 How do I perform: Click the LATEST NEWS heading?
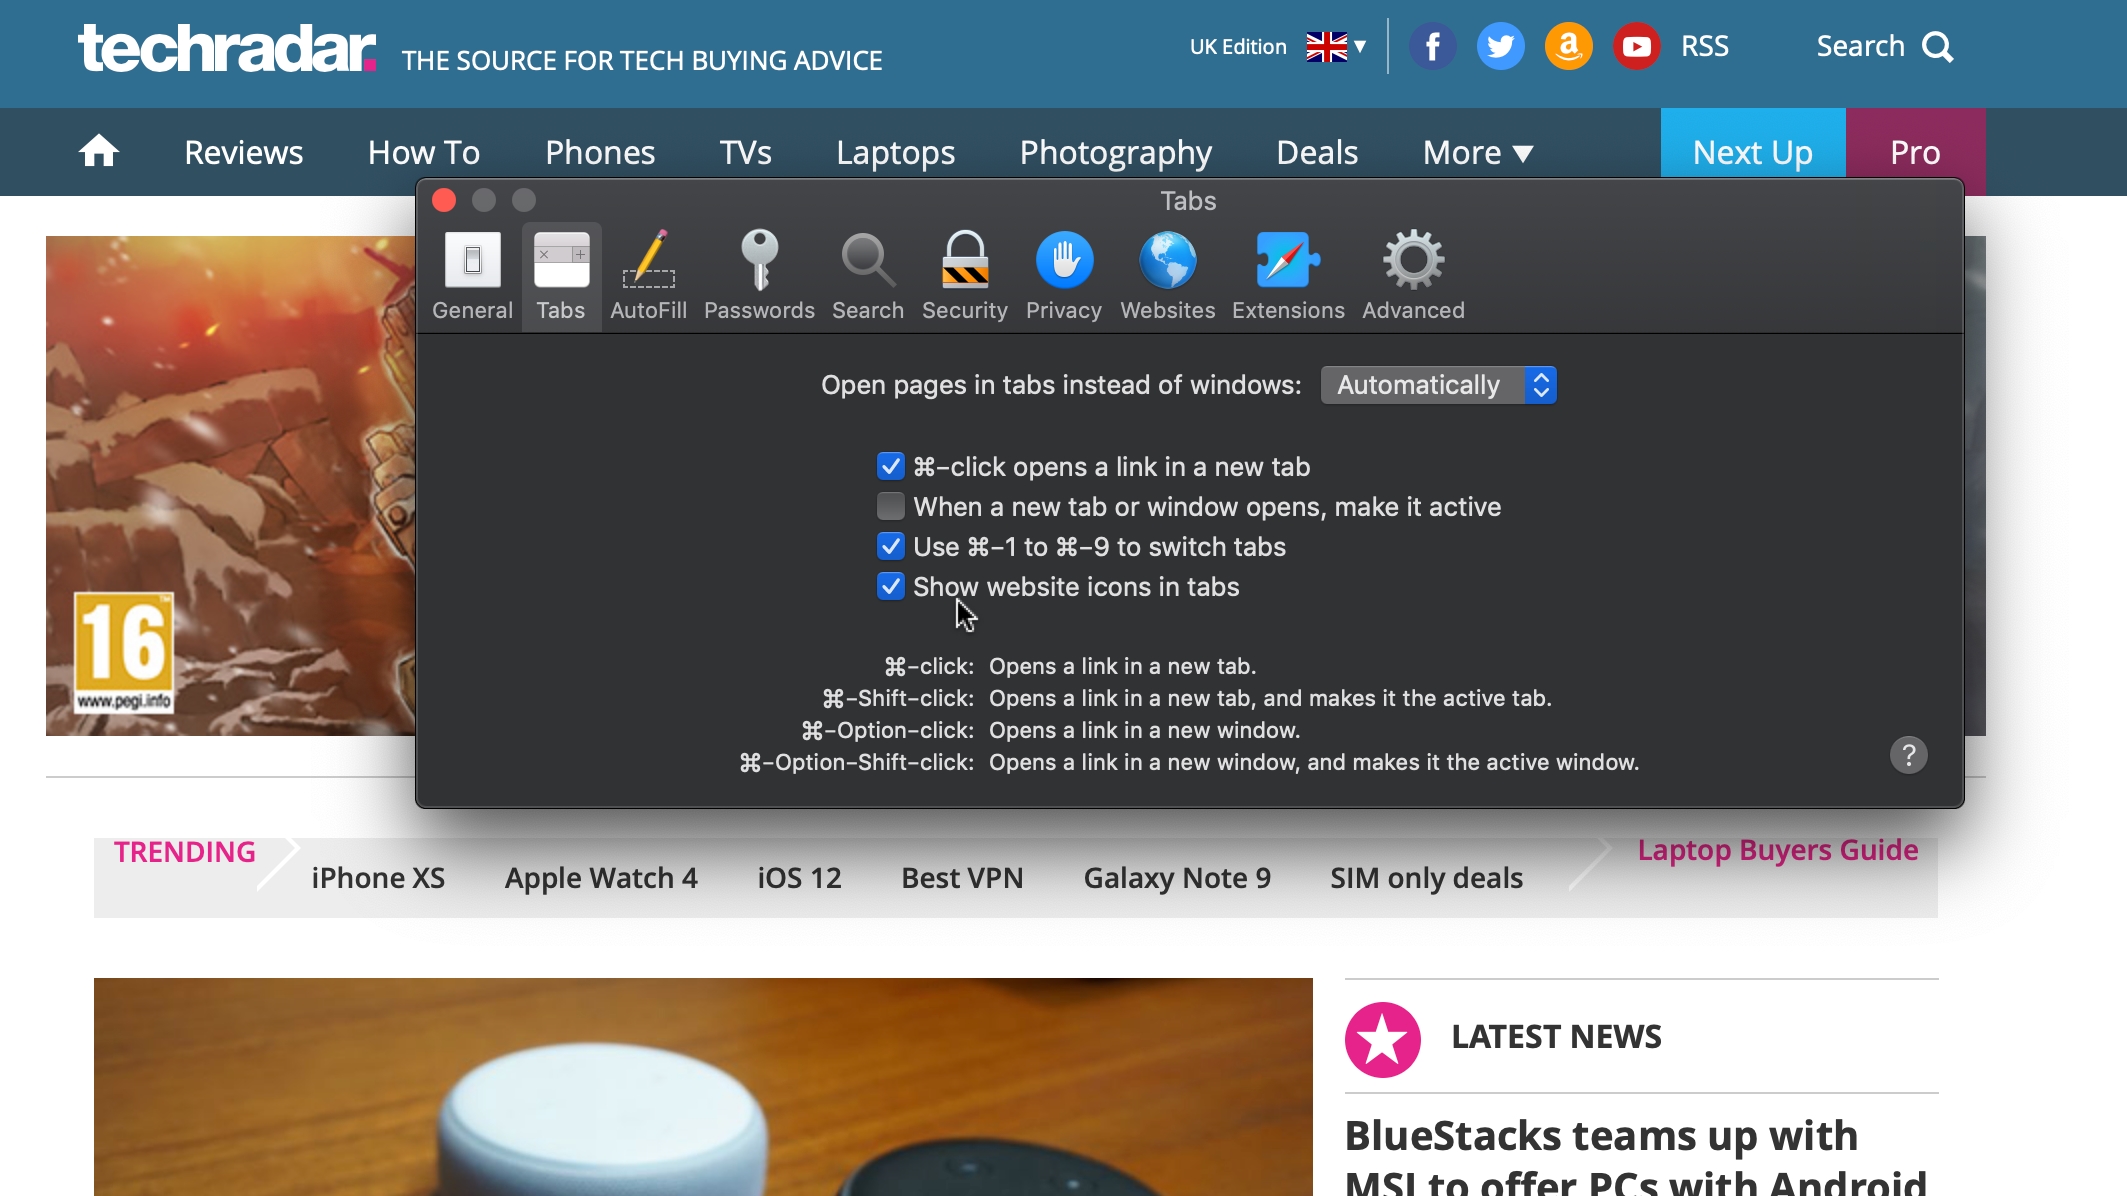1556,1037
